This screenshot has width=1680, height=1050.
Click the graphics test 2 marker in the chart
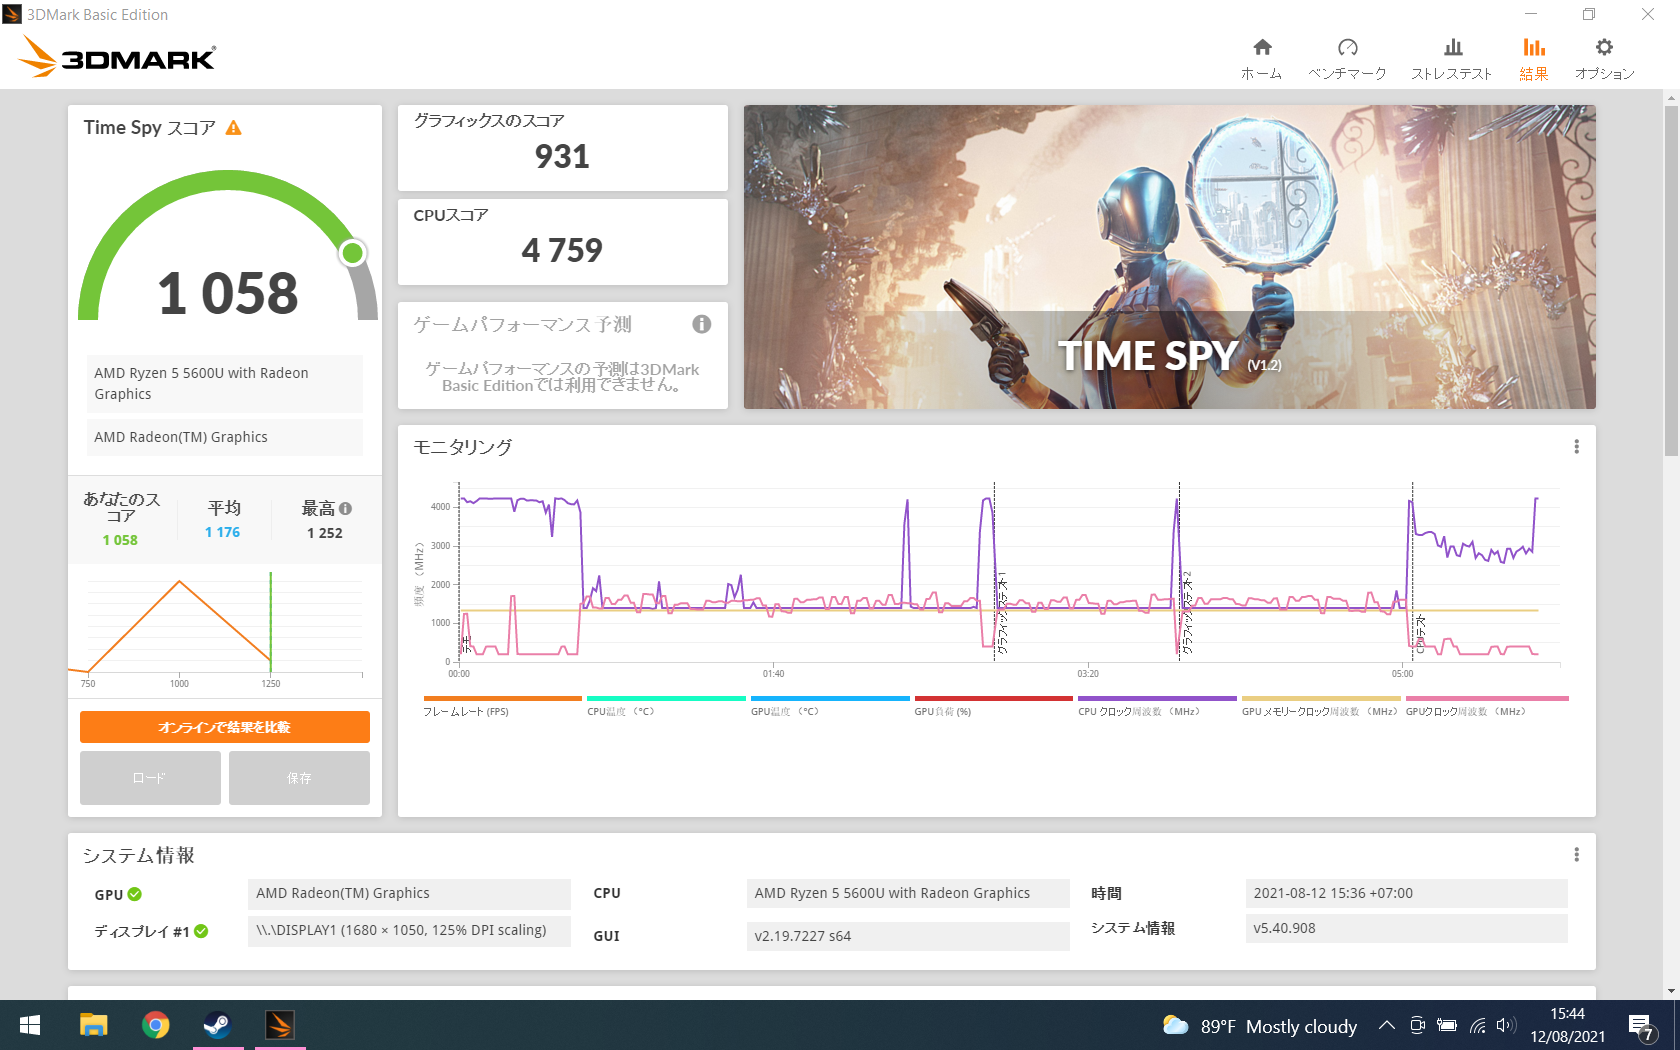tap(1186, 615)
